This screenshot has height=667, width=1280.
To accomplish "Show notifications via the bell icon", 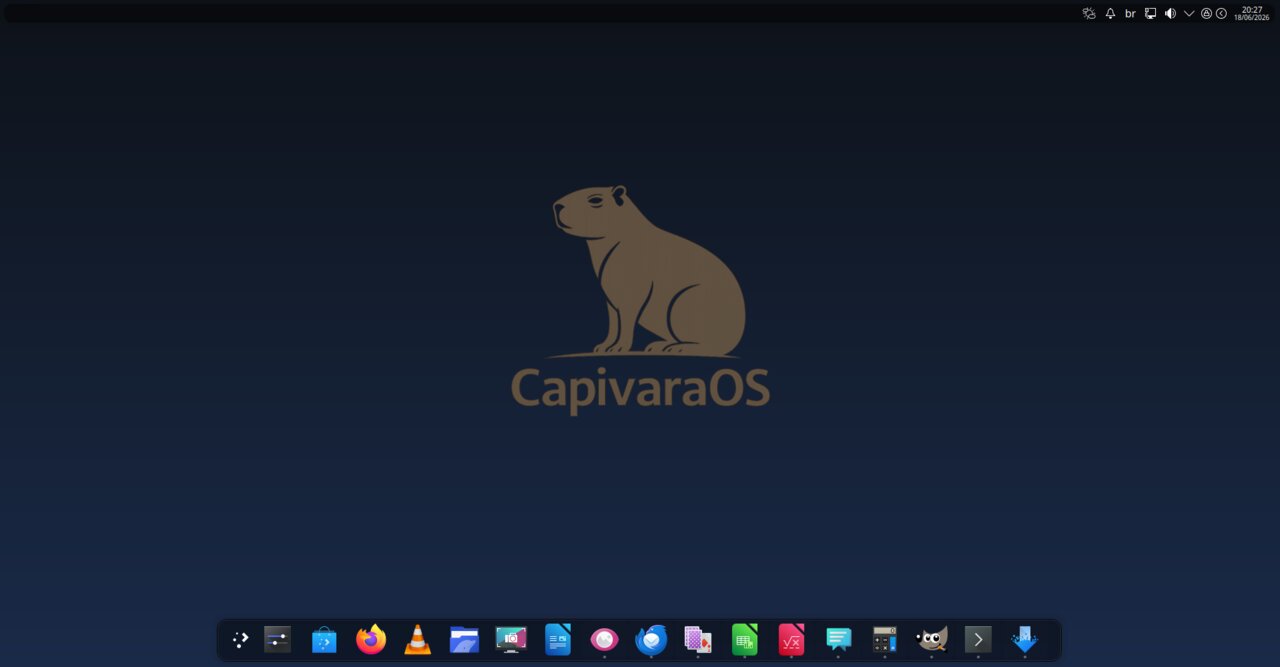I will tap(1110, 14).
